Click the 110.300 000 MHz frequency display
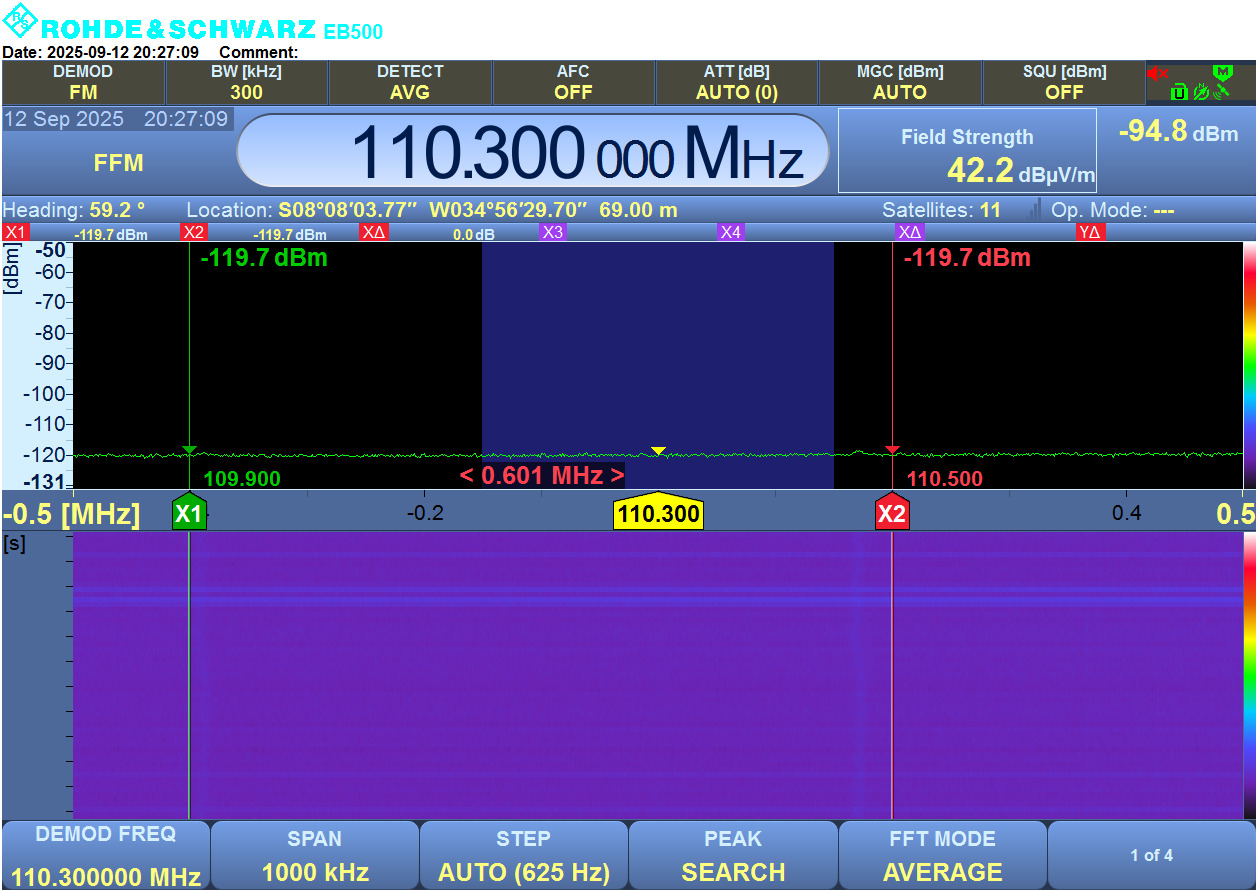This screenshot has width=1258, height=890. (x=533, y=151)
